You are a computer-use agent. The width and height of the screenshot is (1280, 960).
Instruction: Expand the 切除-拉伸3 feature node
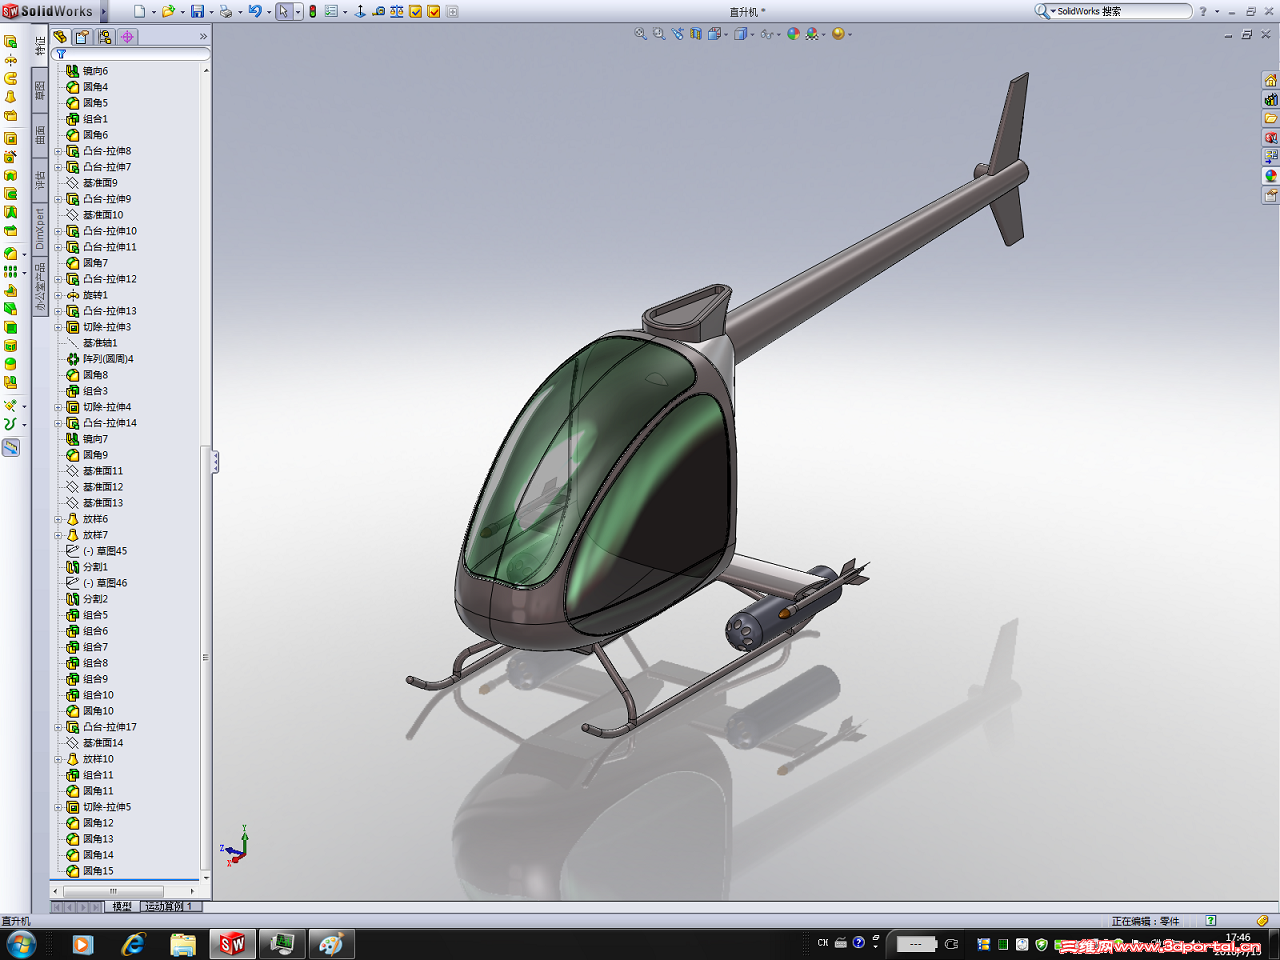click(58, 327)
